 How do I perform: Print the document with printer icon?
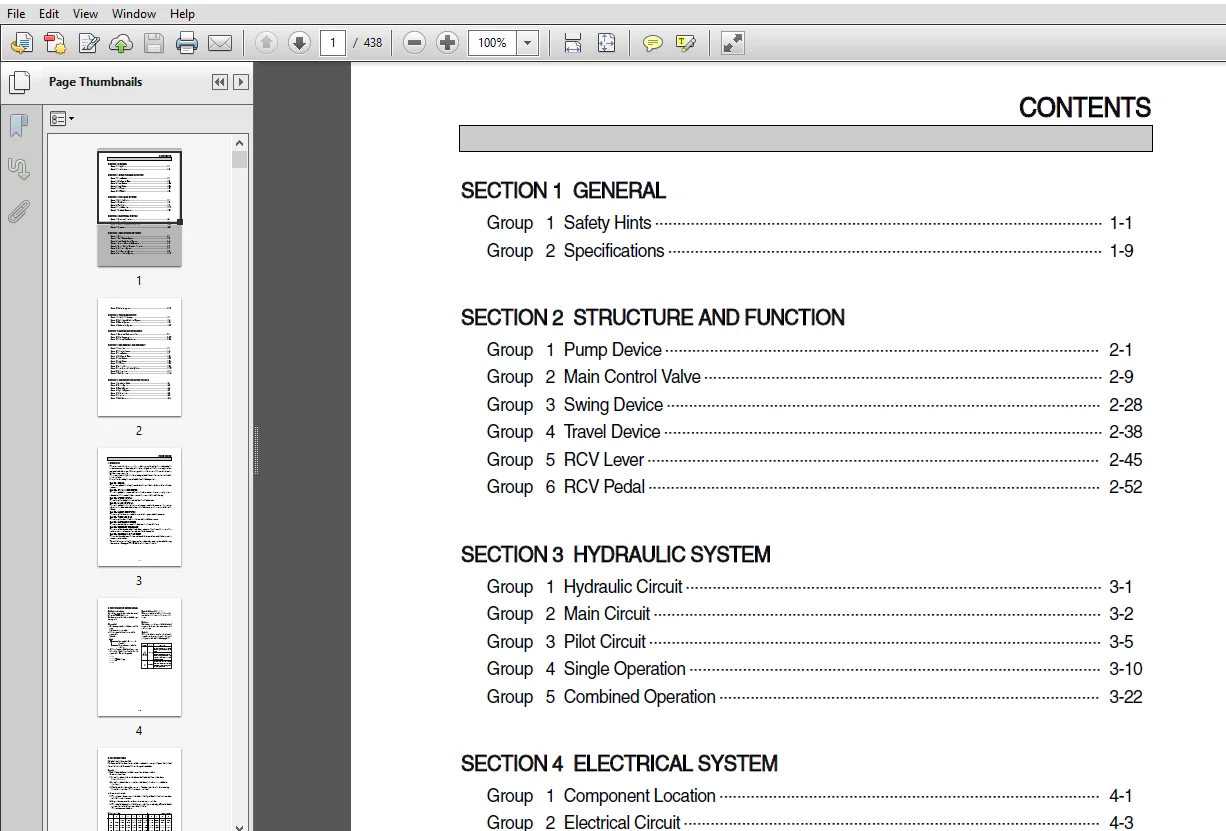pyautogui.click(x=187, y=43)
